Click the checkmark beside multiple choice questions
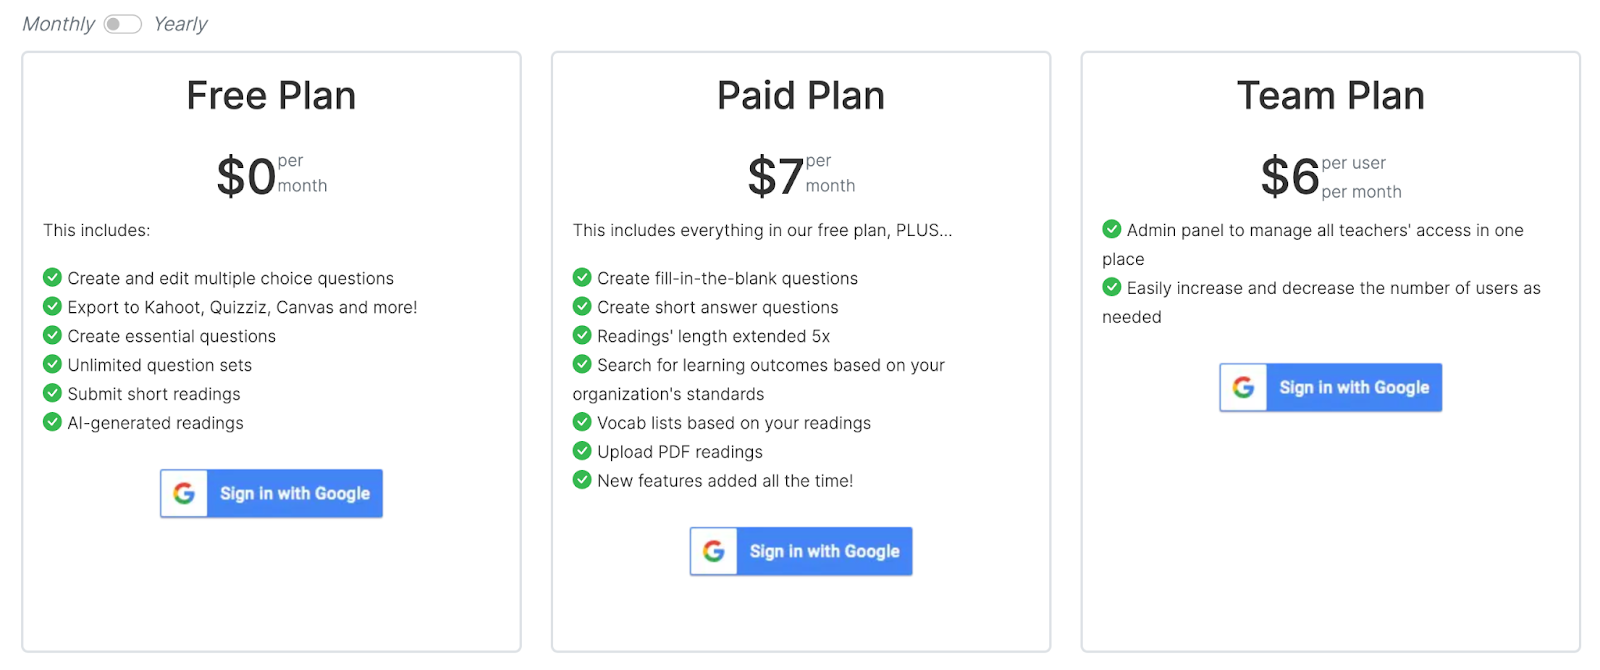The image size is (1600, 670). pos(53,277)
